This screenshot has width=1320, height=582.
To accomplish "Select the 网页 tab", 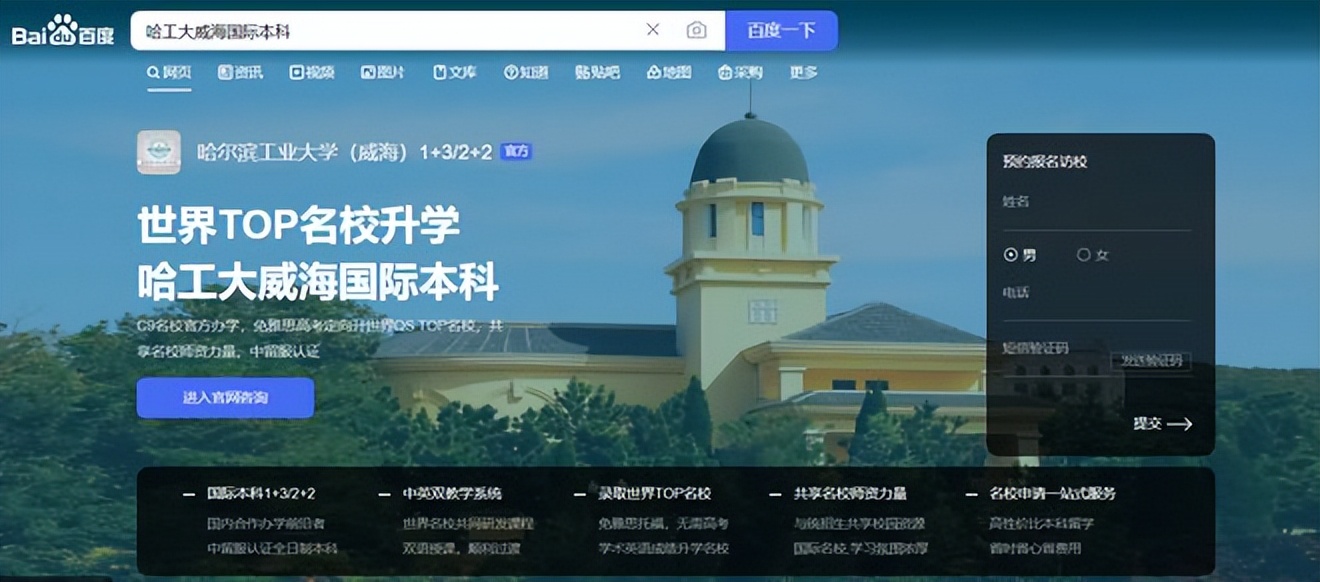I will click(169, 72).
